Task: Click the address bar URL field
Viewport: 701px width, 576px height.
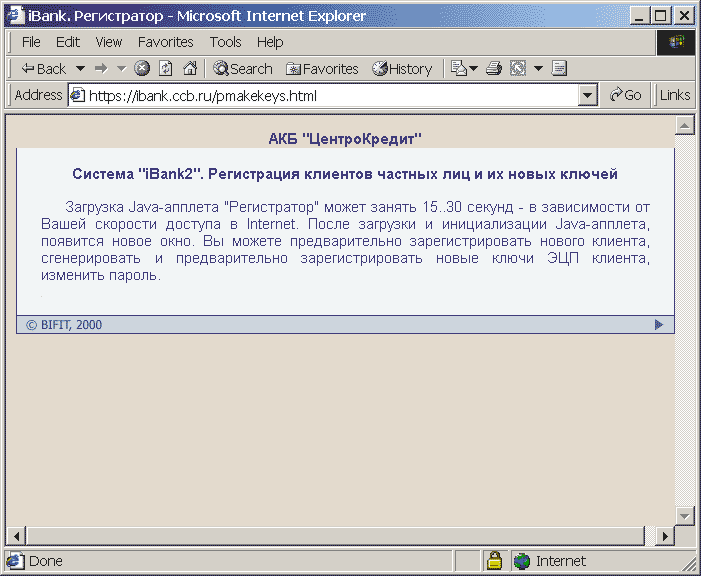Action: pos(333,96)
